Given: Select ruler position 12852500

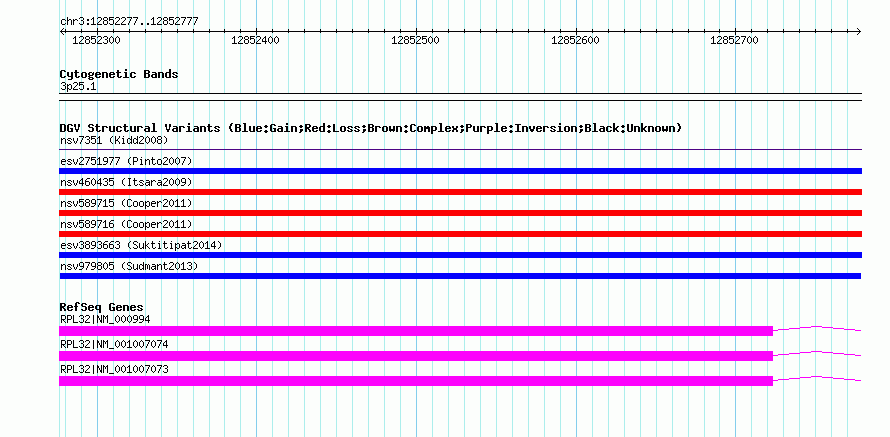Looking at the screenshot, I should coord(415,41).
